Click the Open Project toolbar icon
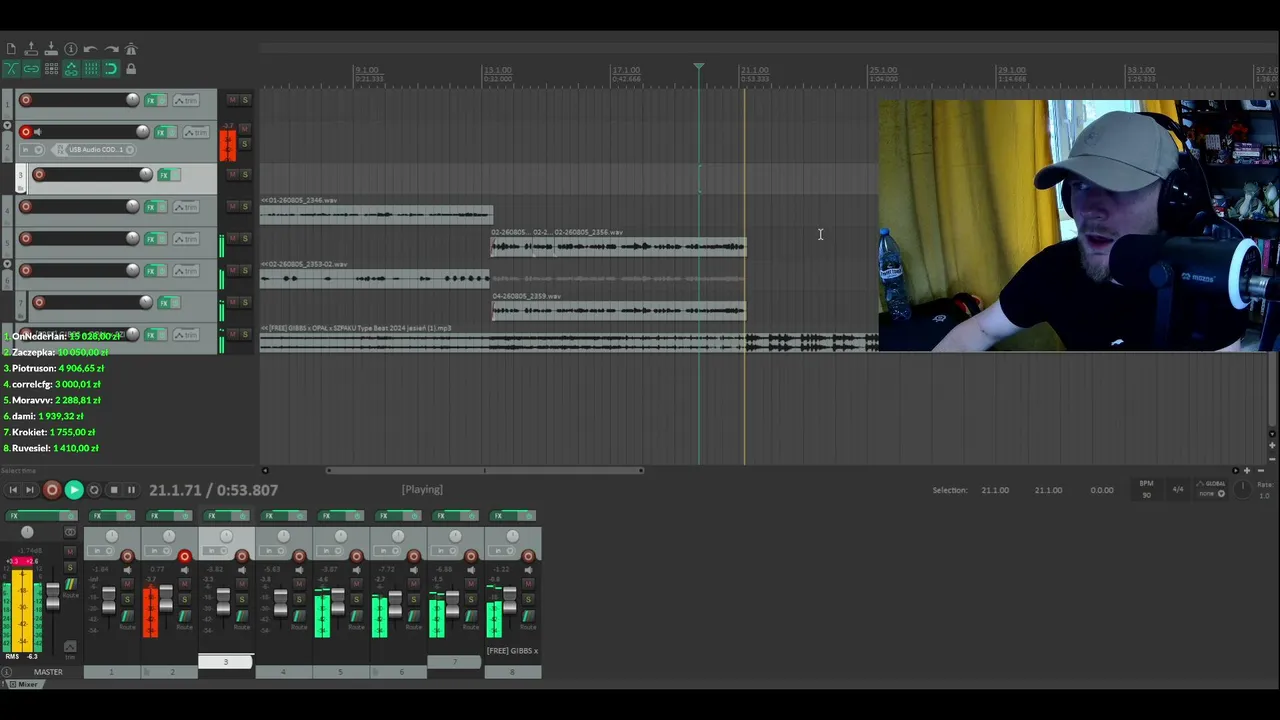The height and width of the screenshot is (720, 1280). pos(30,49)
